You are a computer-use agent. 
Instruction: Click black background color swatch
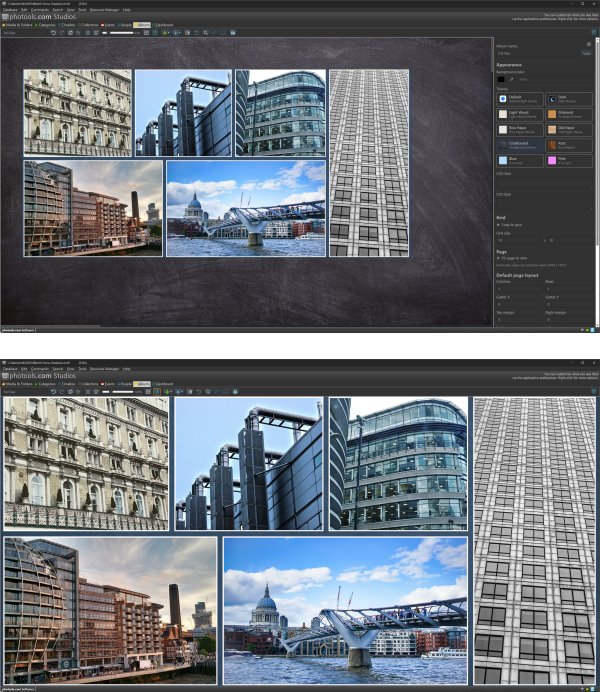coord(501,79)
